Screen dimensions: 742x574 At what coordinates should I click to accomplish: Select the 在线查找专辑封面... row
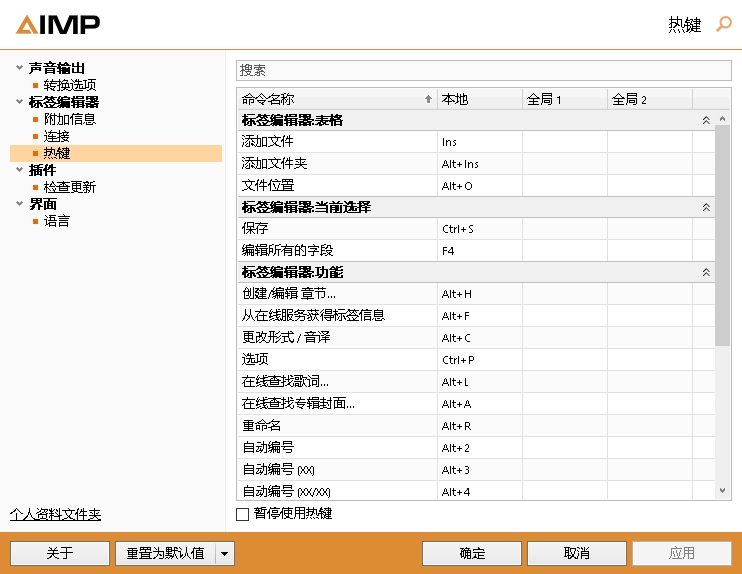(476, 404)
